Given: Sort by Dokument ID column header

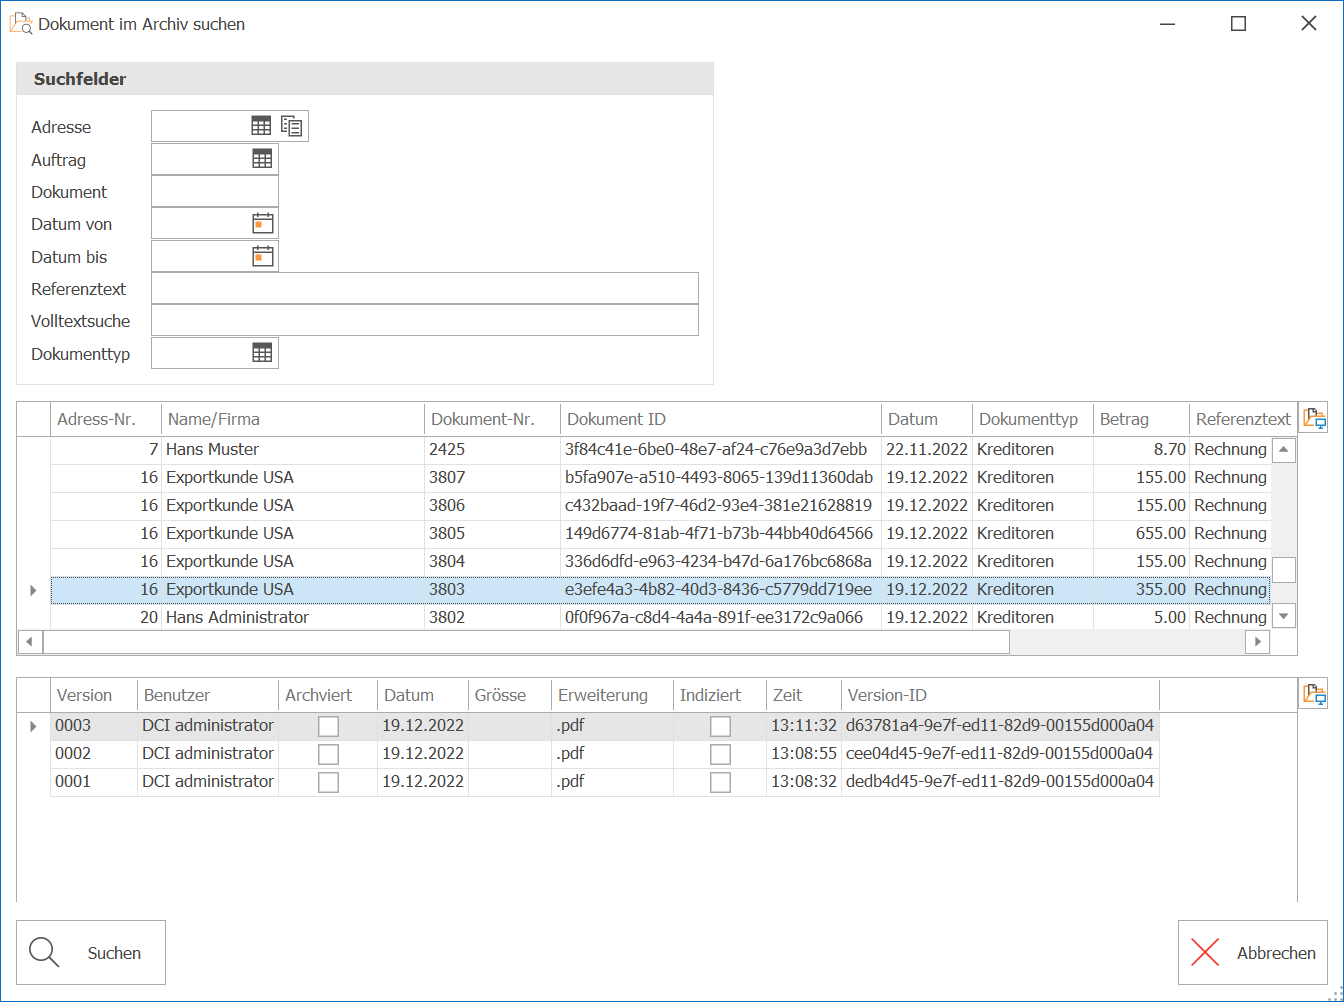Looking at the screenshot, I should pyautogui.click(x=721, y=419).
